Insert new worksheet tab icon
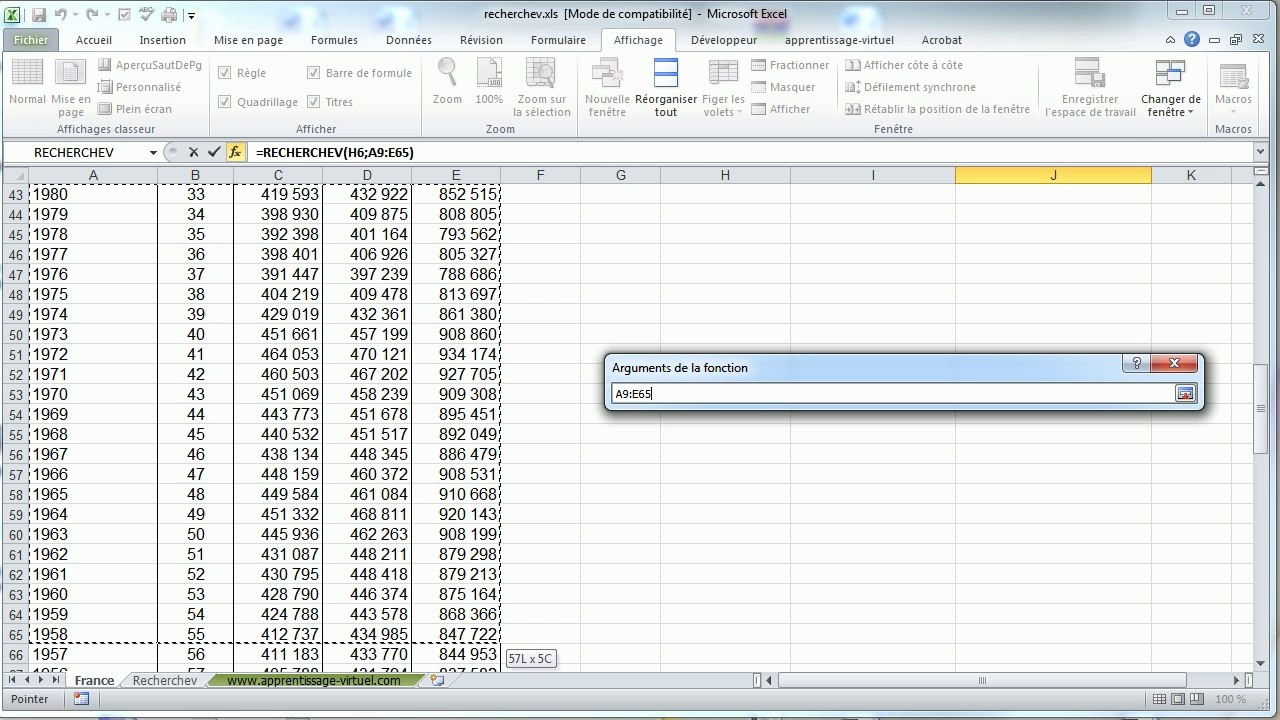1280x720 pixels. [437, 680]
